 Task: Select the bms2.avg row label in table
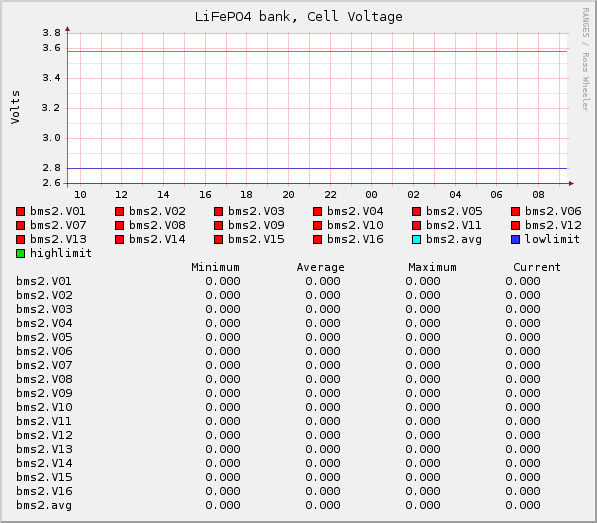[44, 505]
